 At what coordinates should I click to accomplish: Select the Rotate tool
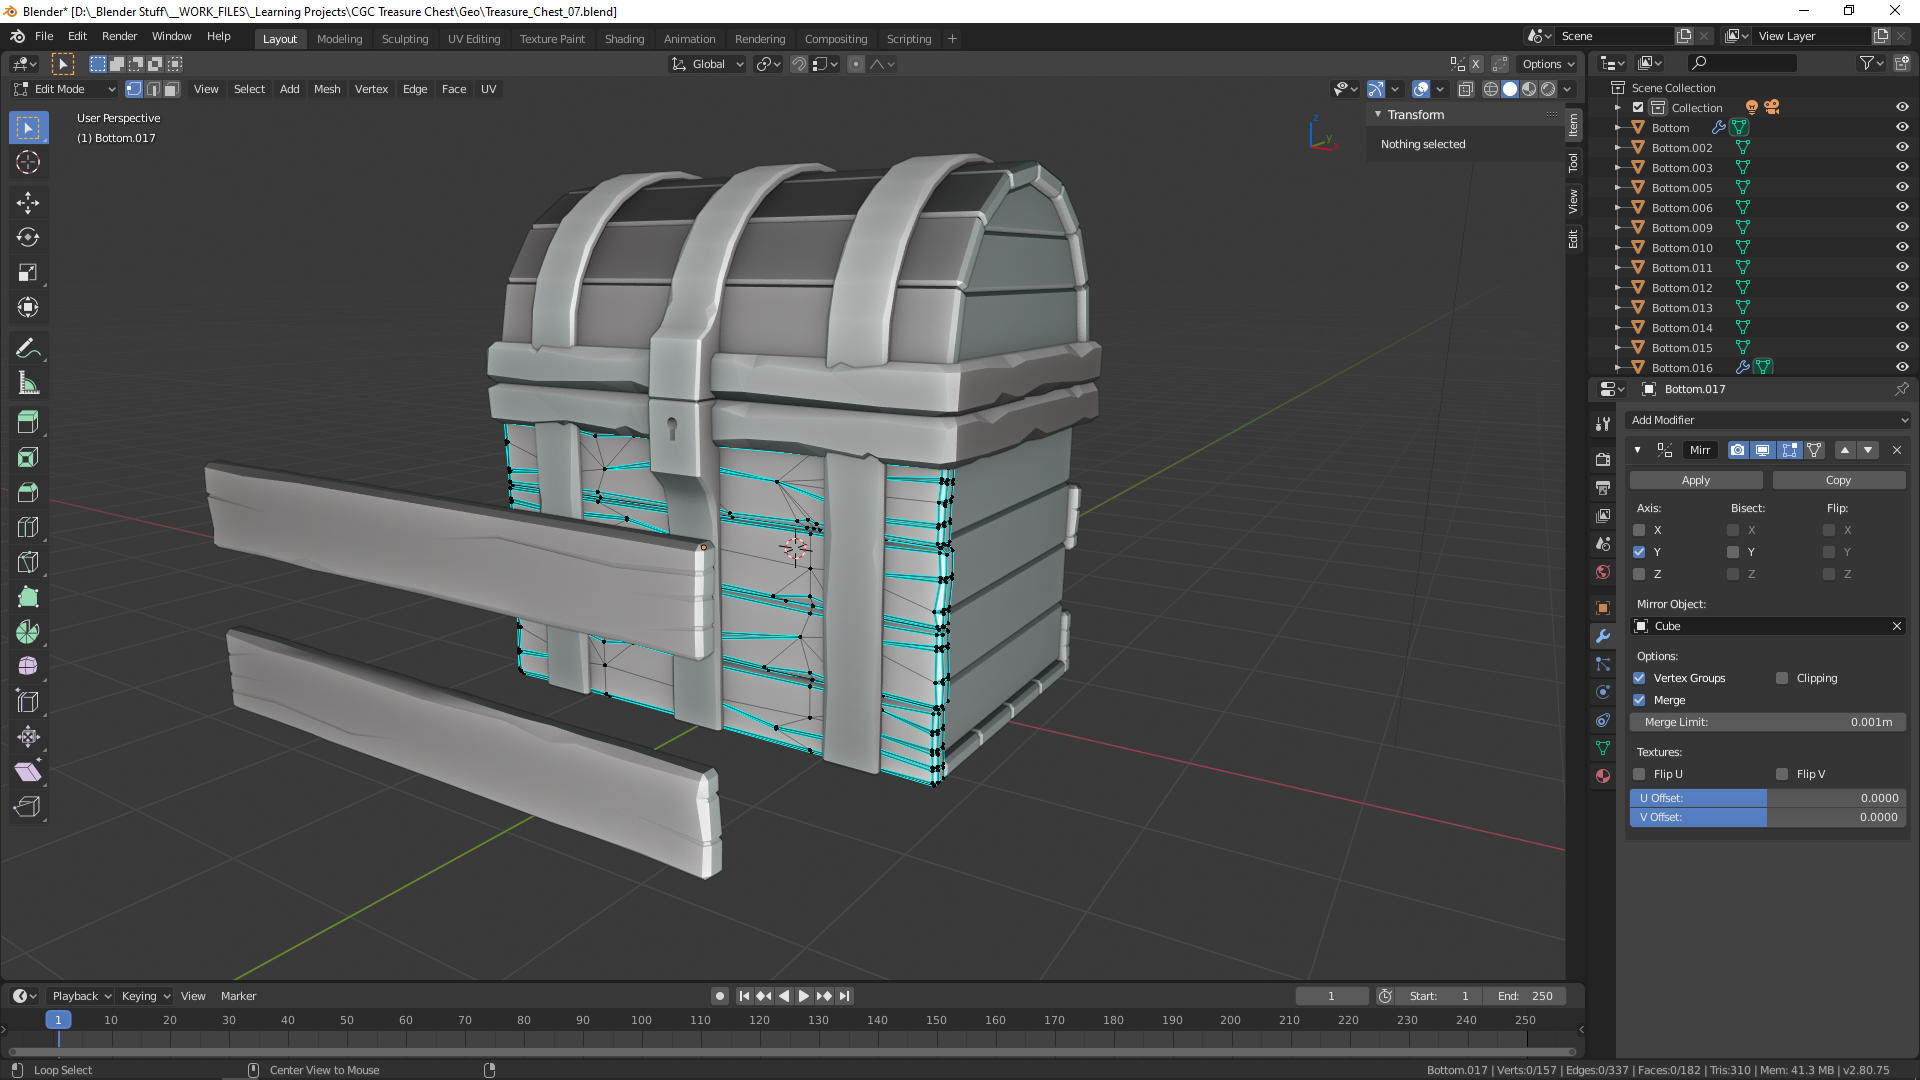pos(28,237)
